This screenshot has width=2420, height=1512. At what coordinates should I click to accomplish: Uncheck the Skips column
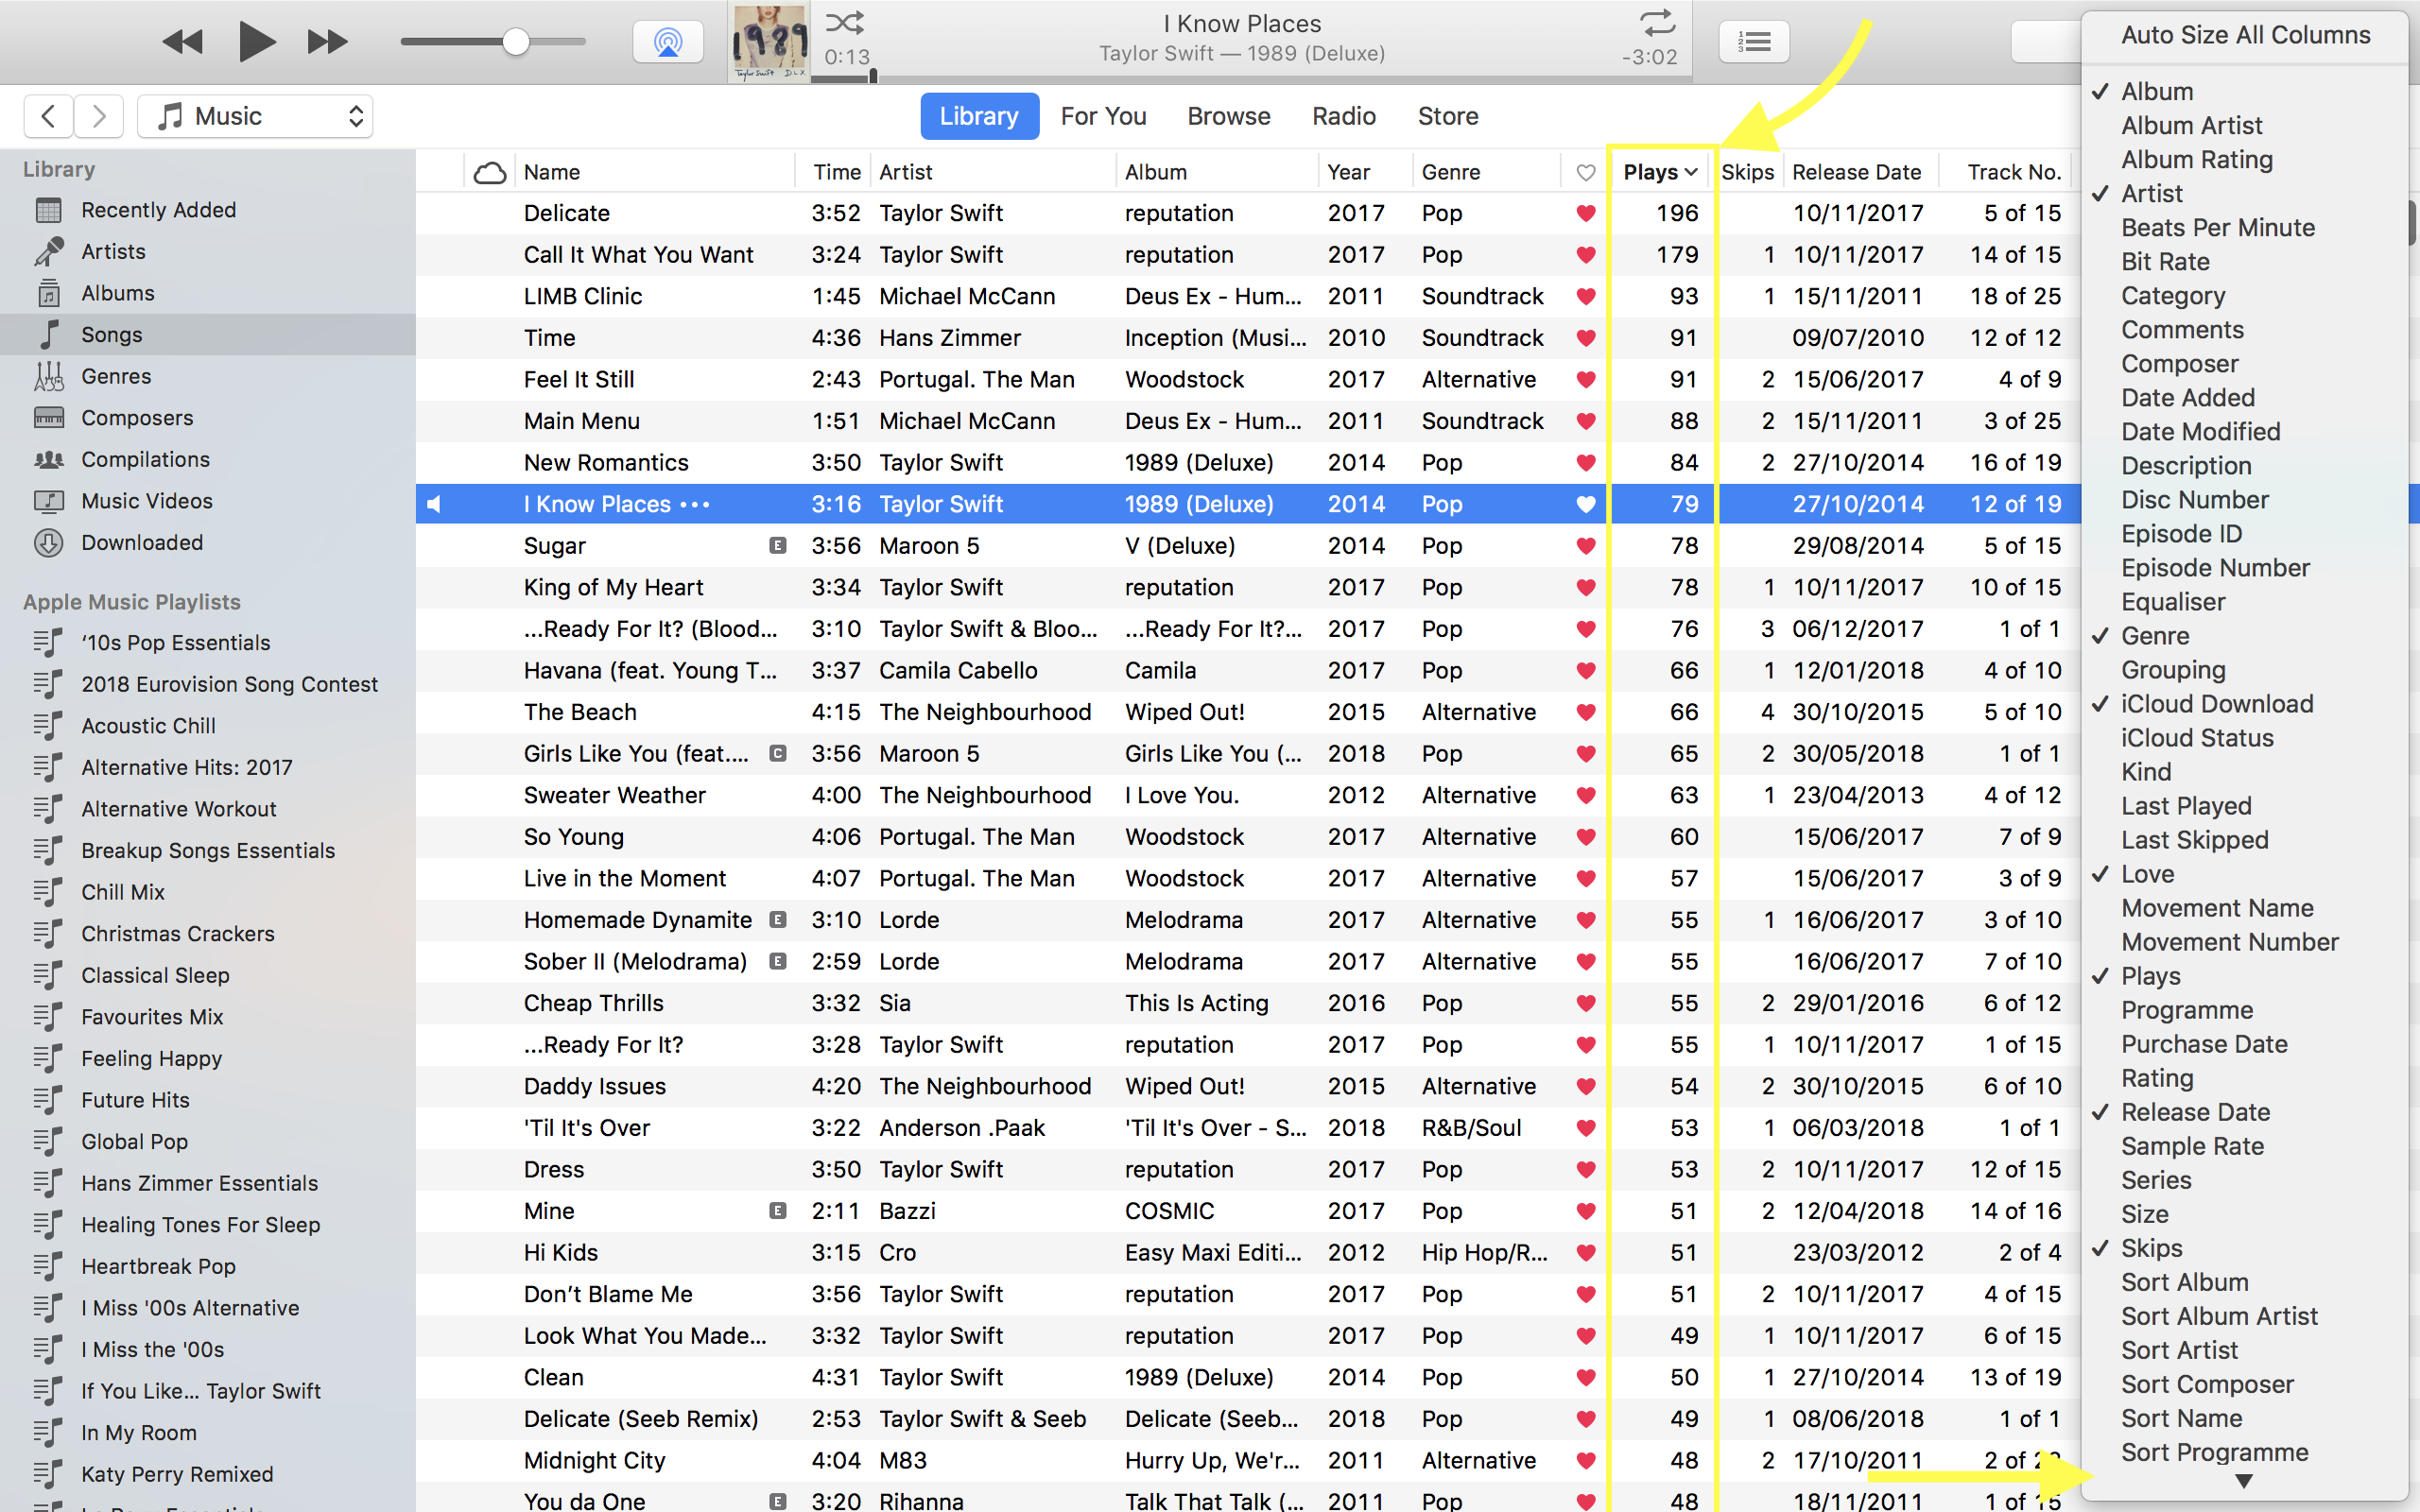coord(2152,1247)
